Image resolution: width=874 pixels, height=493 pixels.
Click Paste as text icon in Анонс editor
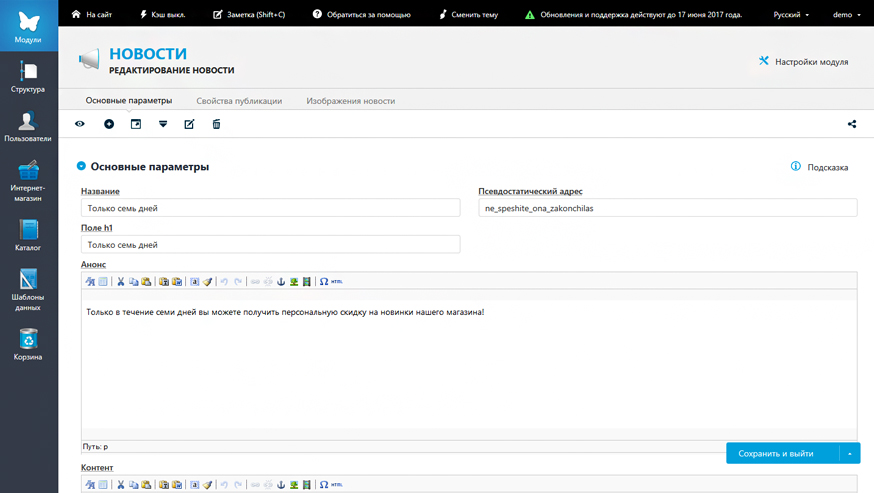click(164, 282)
